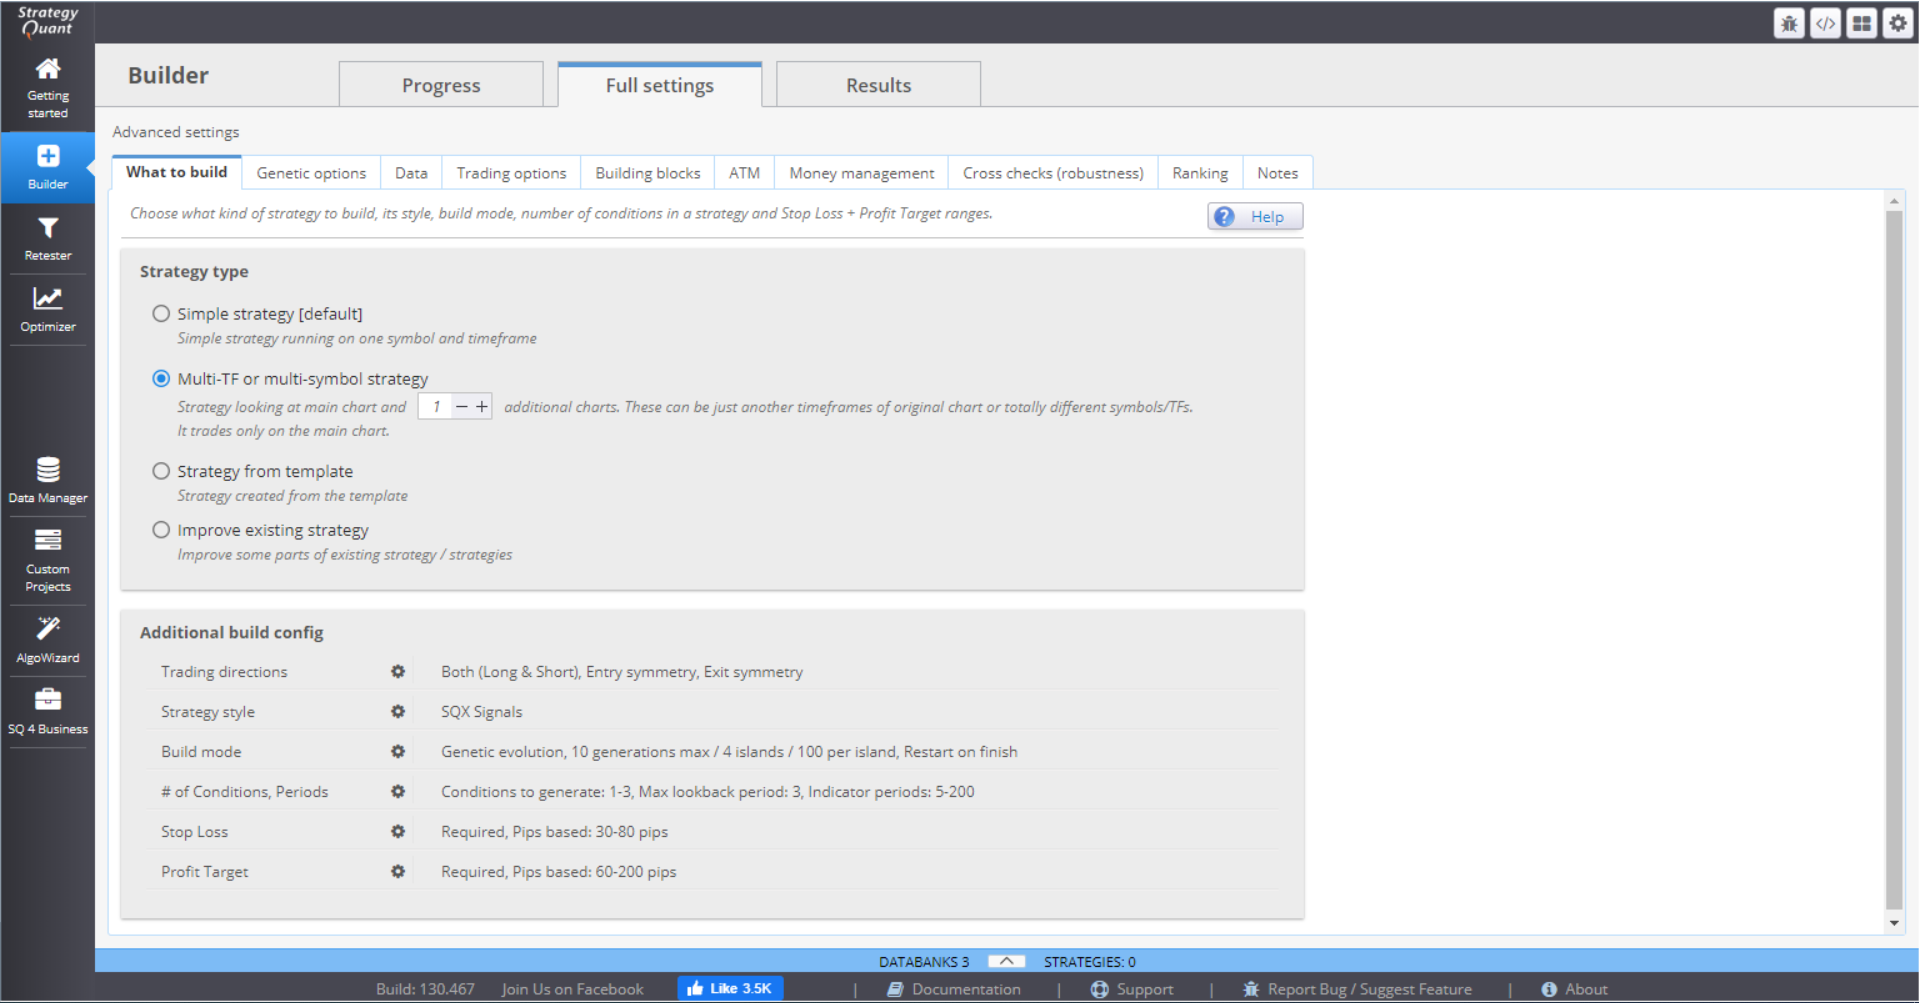
Task: Open Join Us on Facebook link
Action: coord(572,989)
